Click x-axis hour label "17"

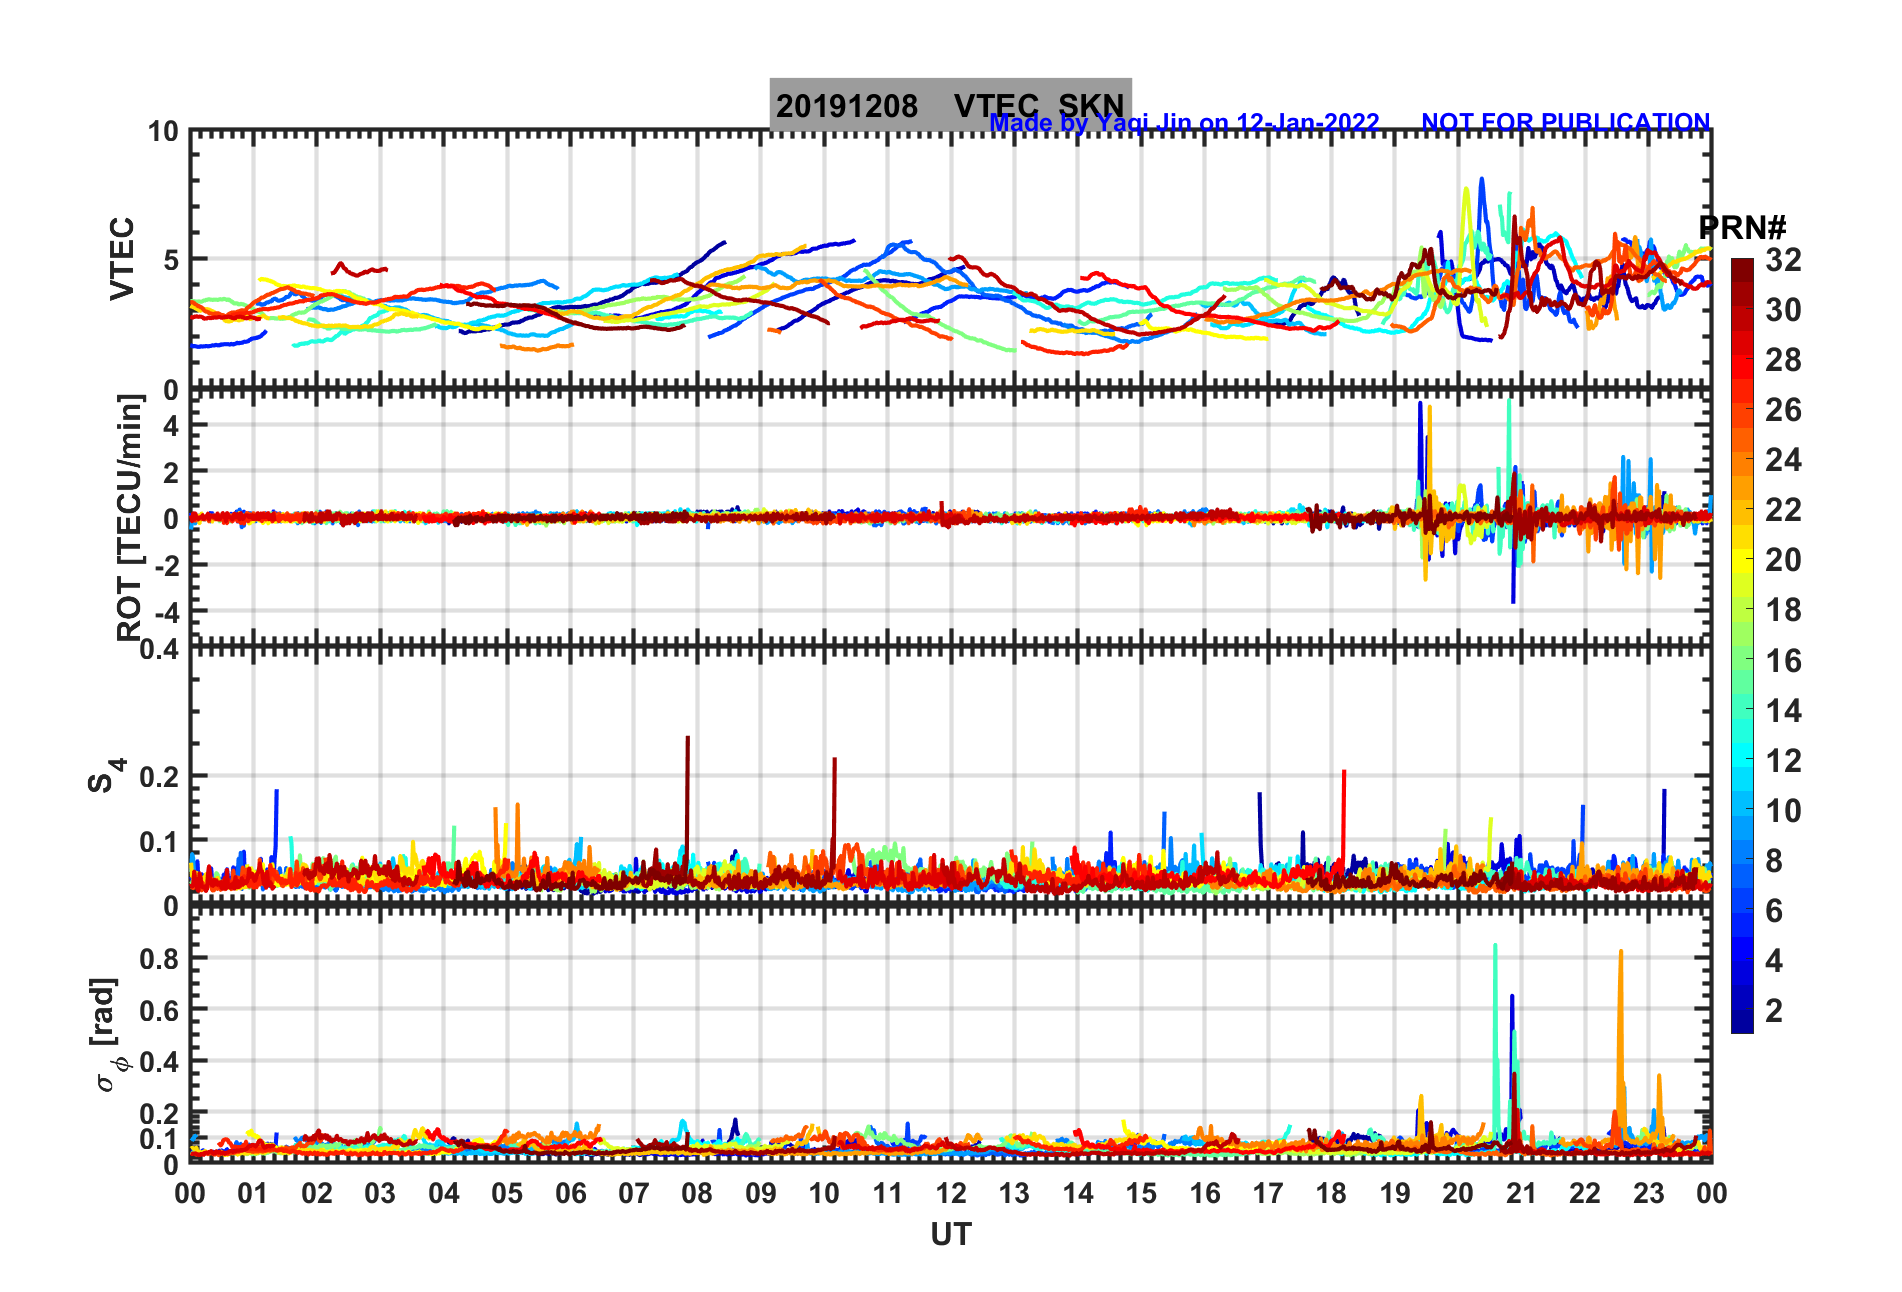pyautogui.click(x=1268, y=1194)
